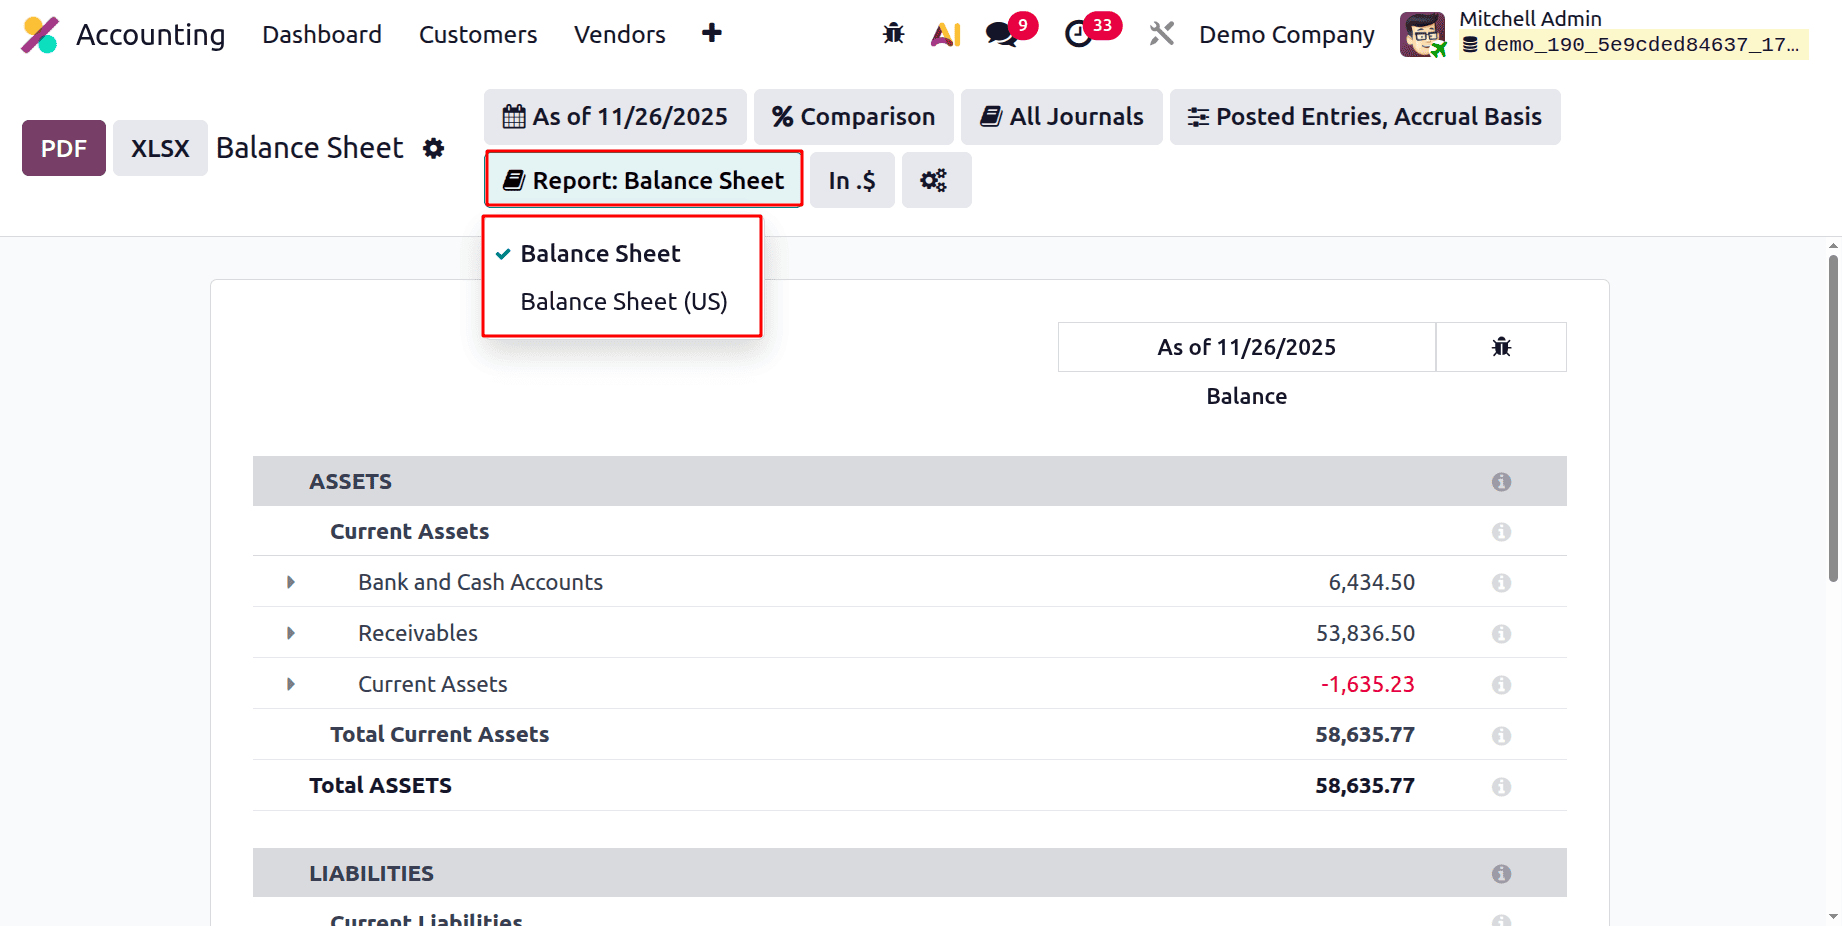Open activities clock icon with 33 badge

point(1078,34)
